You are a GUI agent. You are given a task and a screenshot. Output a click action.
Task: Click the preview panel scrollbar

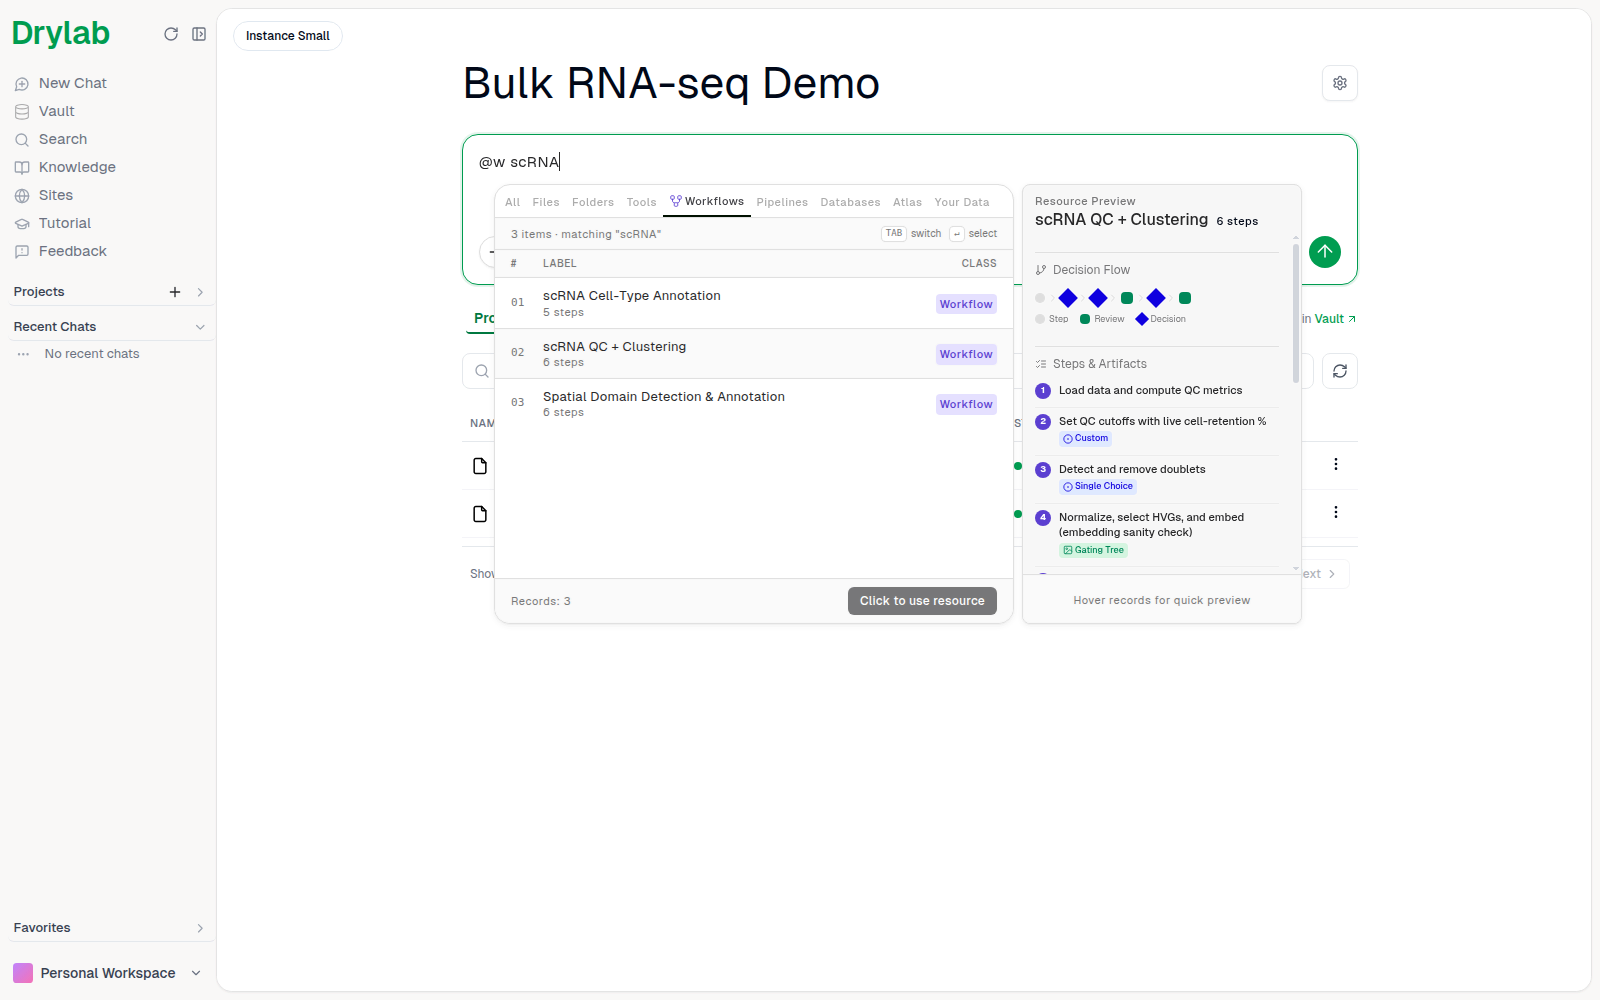click(x=1296, y=313)
